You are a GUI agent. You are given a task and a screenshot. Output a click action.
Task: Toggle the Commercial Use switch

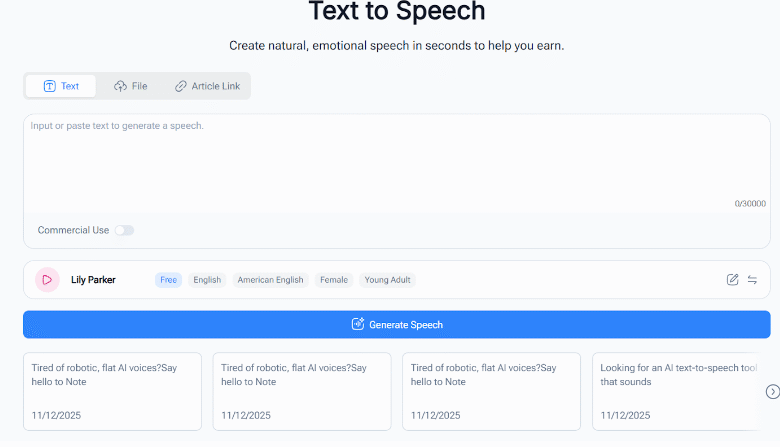pos(124,230)
